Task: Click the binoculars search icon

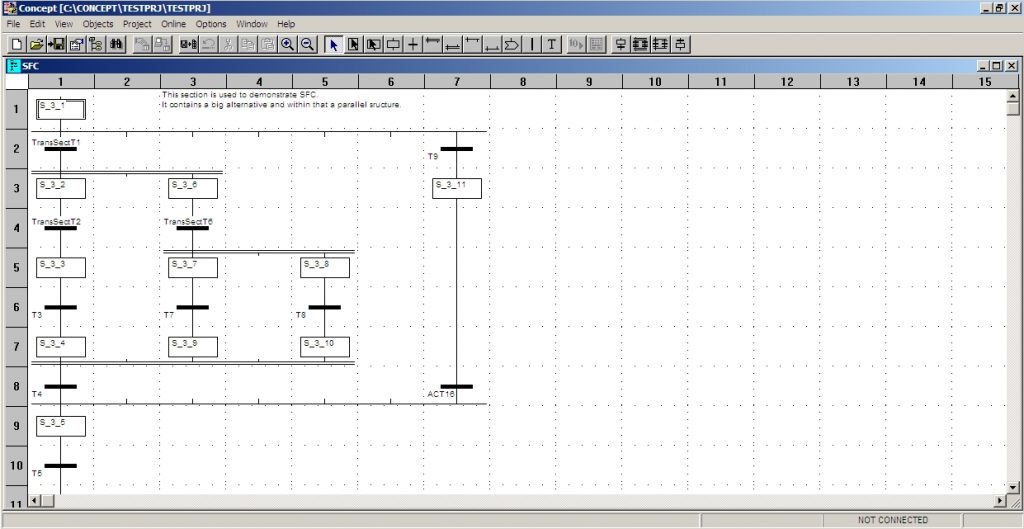Action: click(x=116, y=44)
